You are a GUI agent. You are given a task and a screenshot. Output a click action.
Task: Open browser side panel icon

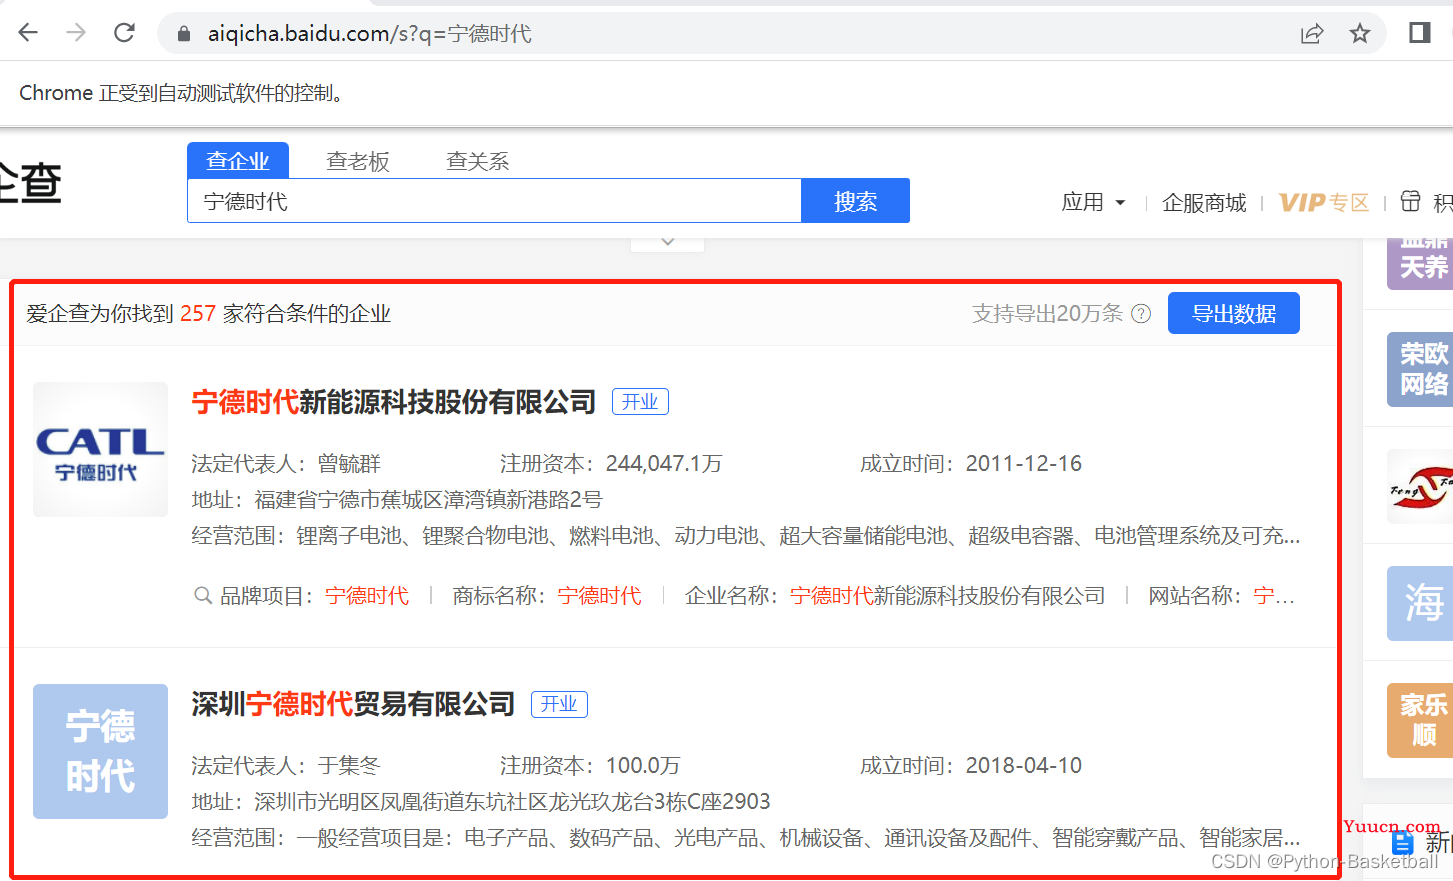click(1419, 33)
